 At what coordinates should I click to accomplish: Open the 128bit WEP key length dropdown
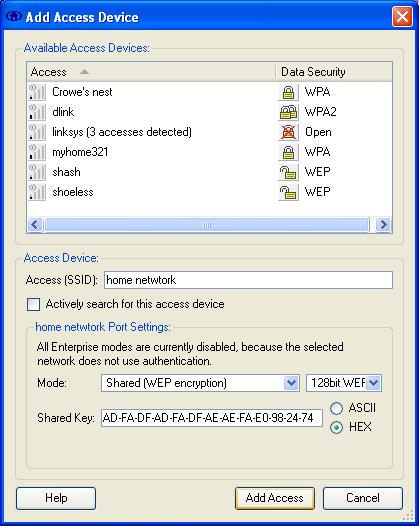point(344,383)
